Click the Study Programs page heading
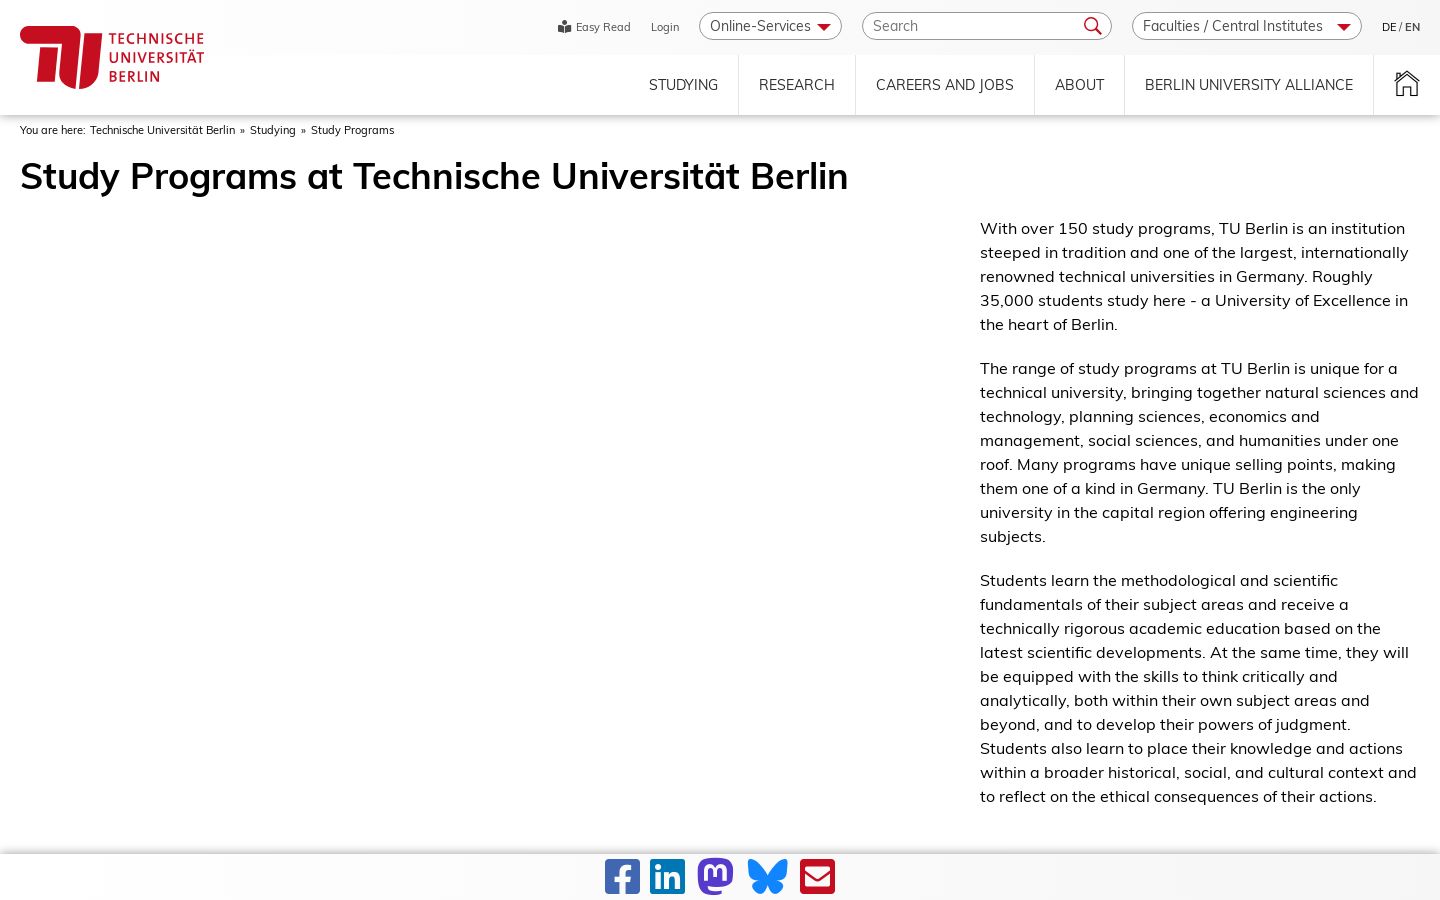Image resolution: width=1440 pixels, height=900 pixels. (x=434, y=176)
